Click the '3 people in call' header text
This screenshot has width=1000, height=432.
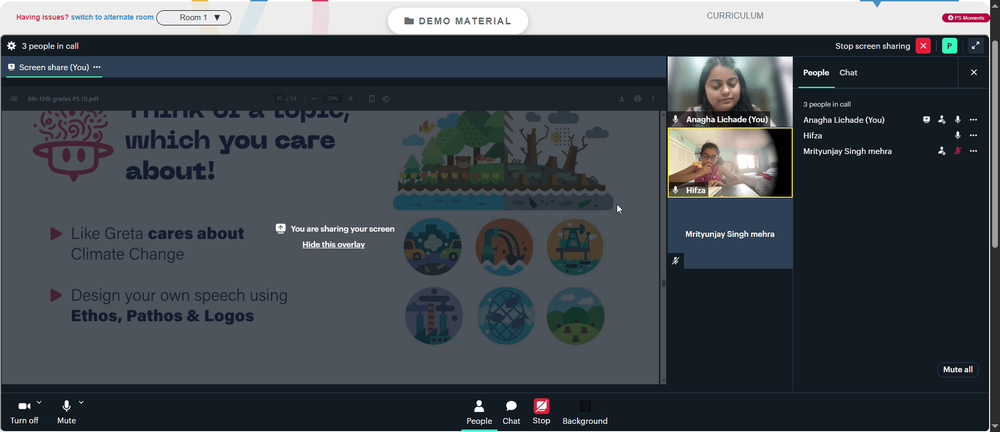click(x=50, y=46)
